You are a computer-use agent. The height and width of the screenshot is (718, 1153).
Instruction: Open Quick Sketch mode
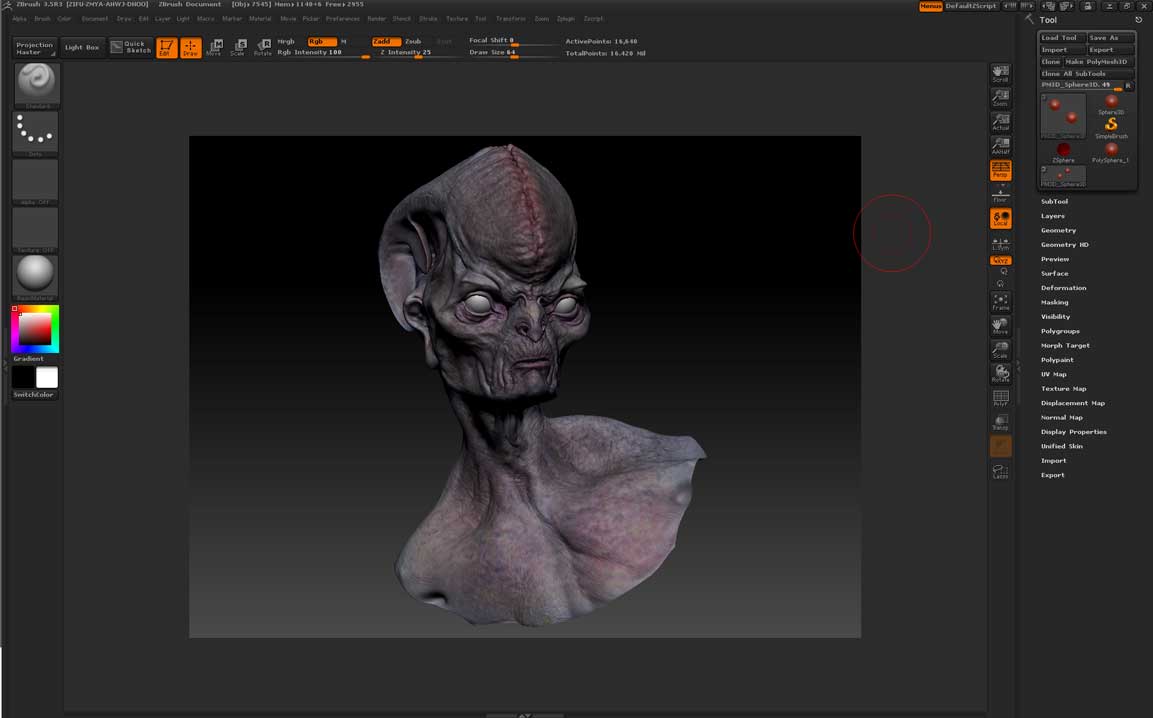[131, 47]
